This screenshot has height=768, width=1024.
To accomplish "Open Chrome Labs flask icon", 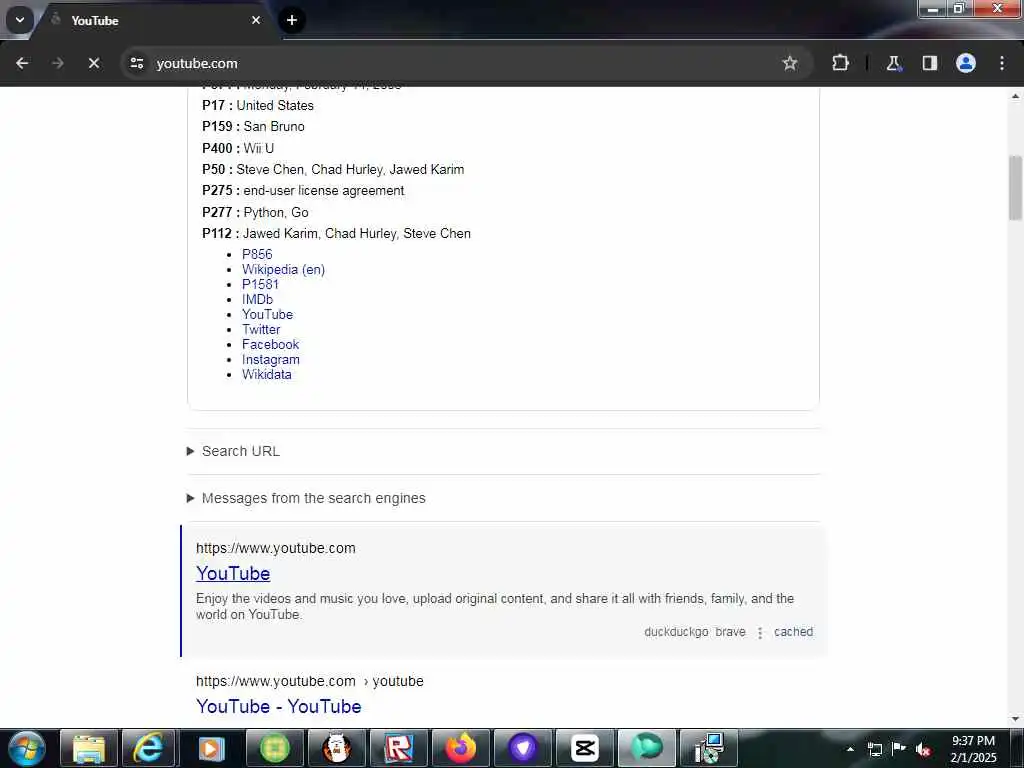I will [x=893, y=63].
